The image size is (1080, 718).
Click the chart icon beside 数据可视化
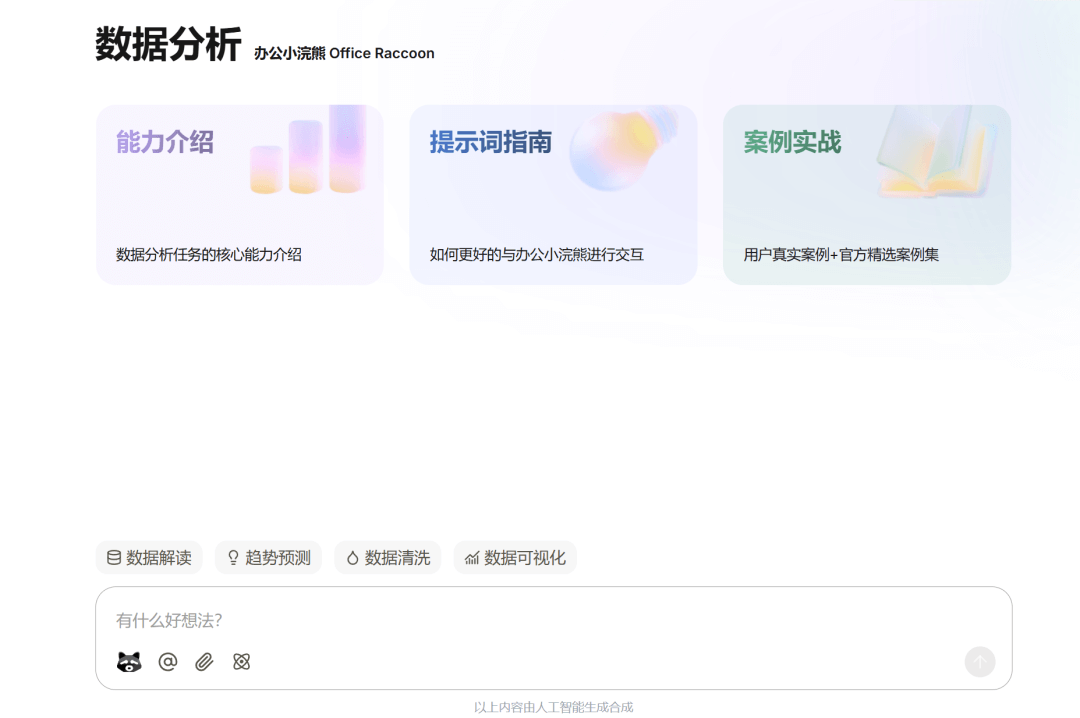point(472,558)
